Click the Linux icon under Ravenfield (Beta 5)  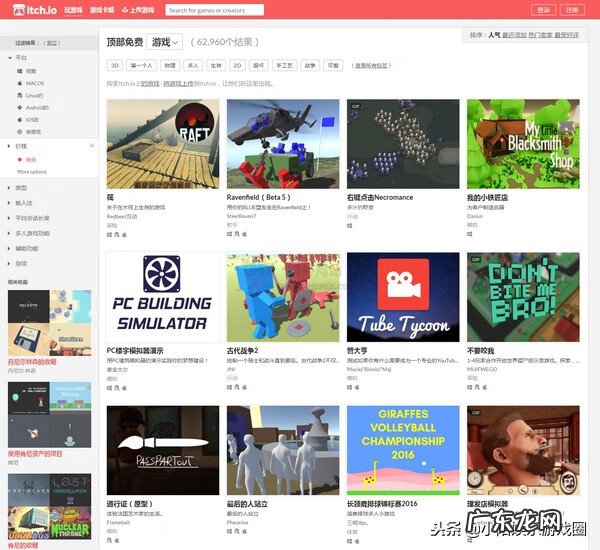(237, 234)
